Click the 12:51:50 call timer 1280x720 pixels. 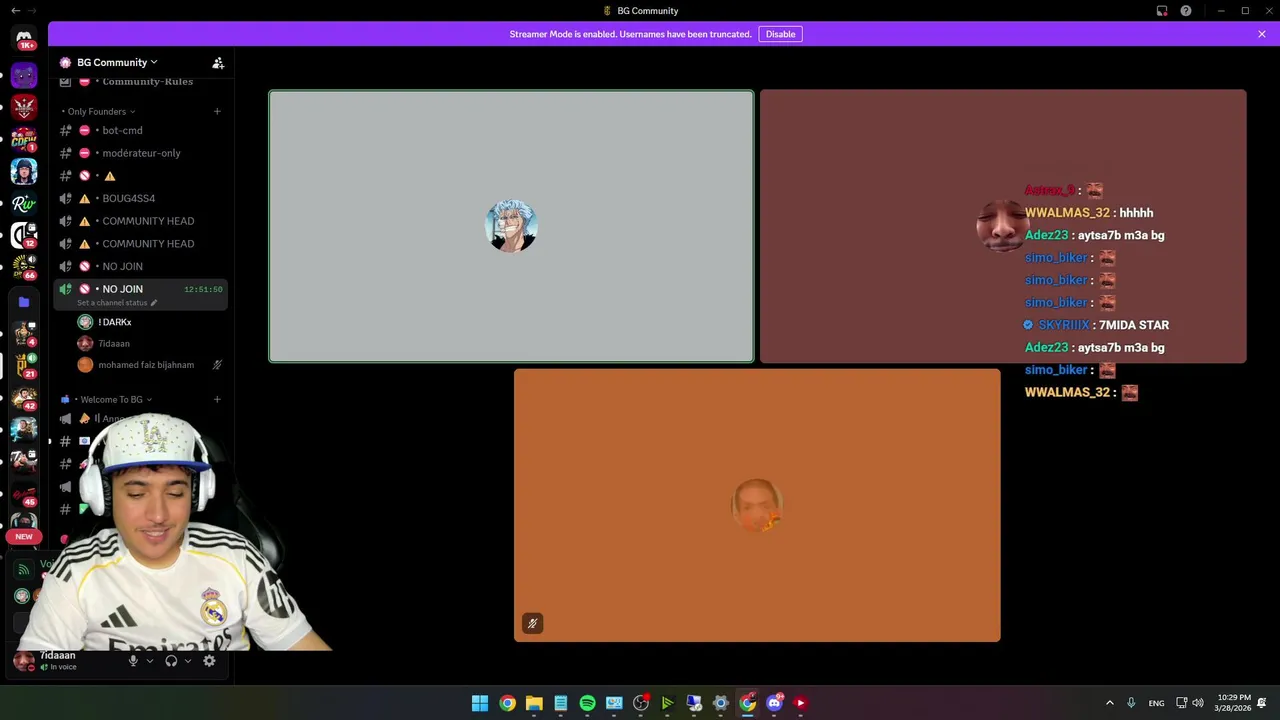203,289
